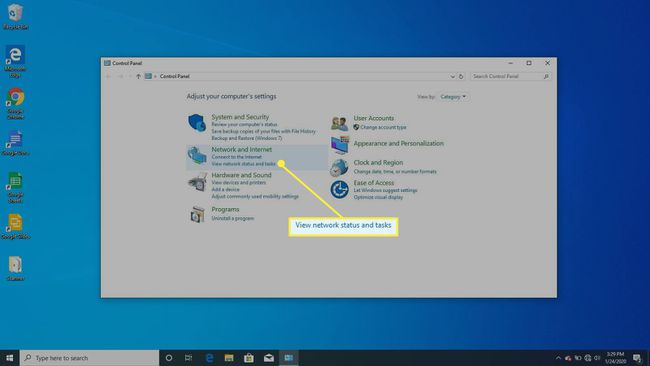This screenshot has width=650, height=366.
Task: Click Connect to the Internet link
Action: pyautogui.click(x=237, y=157)
